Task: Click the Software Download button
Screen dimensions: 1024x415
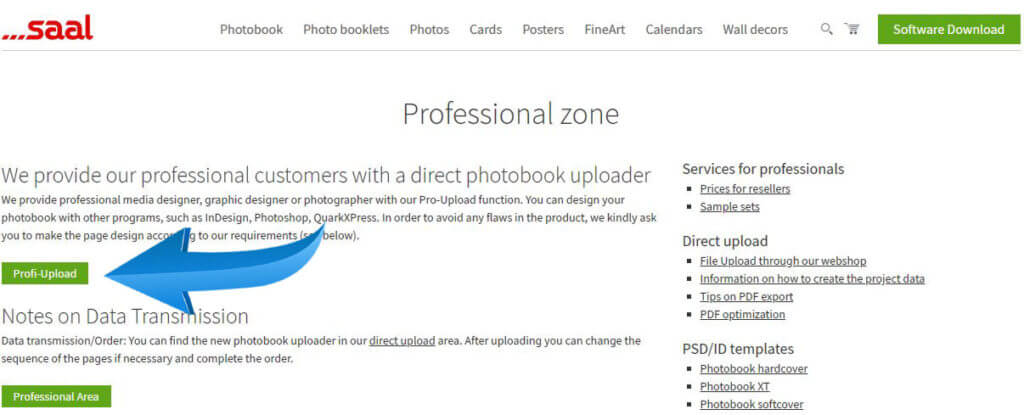Action: pos(949,29)
